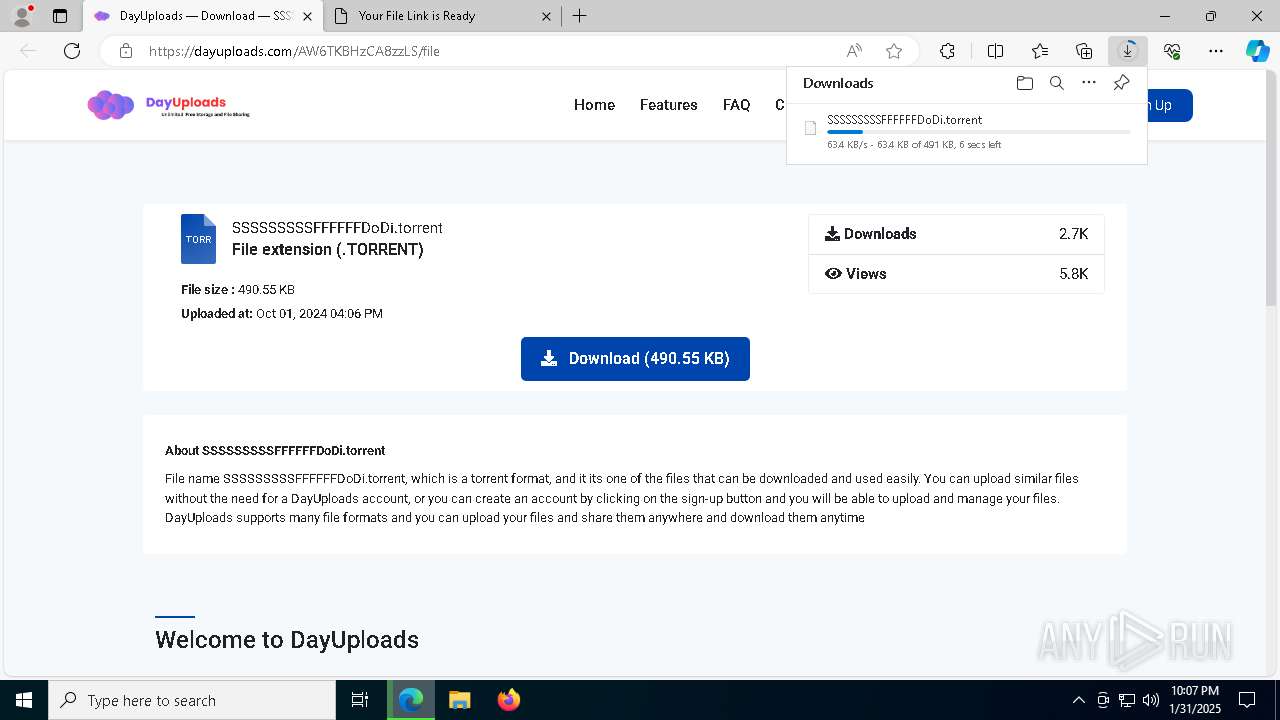Click the 'About SSSSSSSSSFFFFFFDoDi.torrent' heading
This screenshot has height=720, width=1280.
pyautogui.click(x=275, y=451)
